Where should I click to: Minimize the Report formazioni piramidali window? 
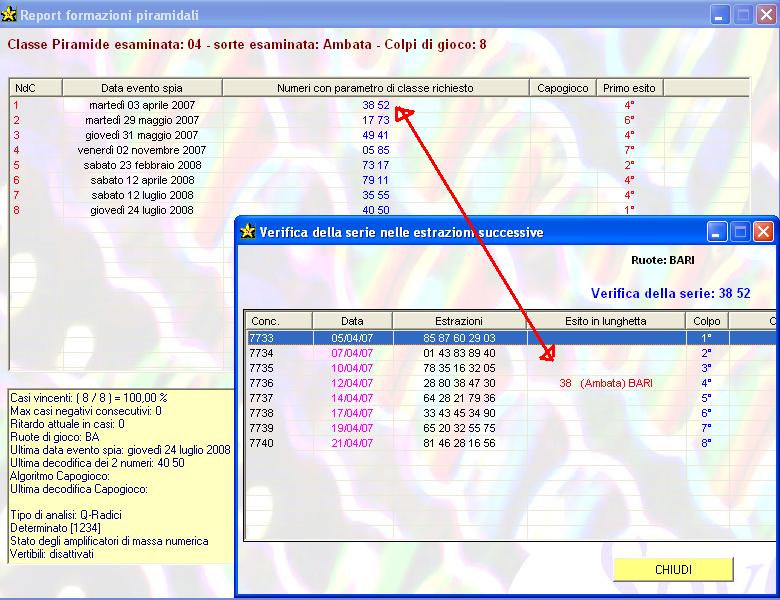click(719, 15)
